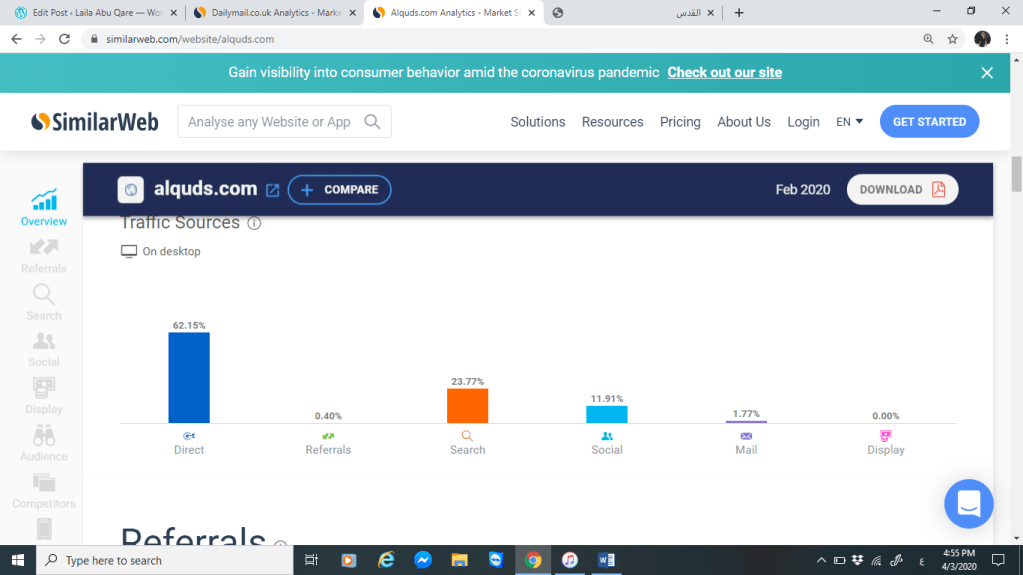Click the GET STARTED button
This screenshot has height=575, width=1023.
(929, 122)
